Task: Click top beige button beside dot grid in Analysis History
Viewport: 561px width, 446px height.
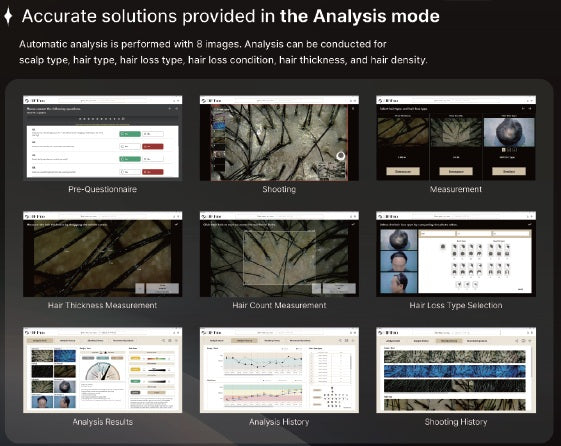Action: (x=317, y=390)
